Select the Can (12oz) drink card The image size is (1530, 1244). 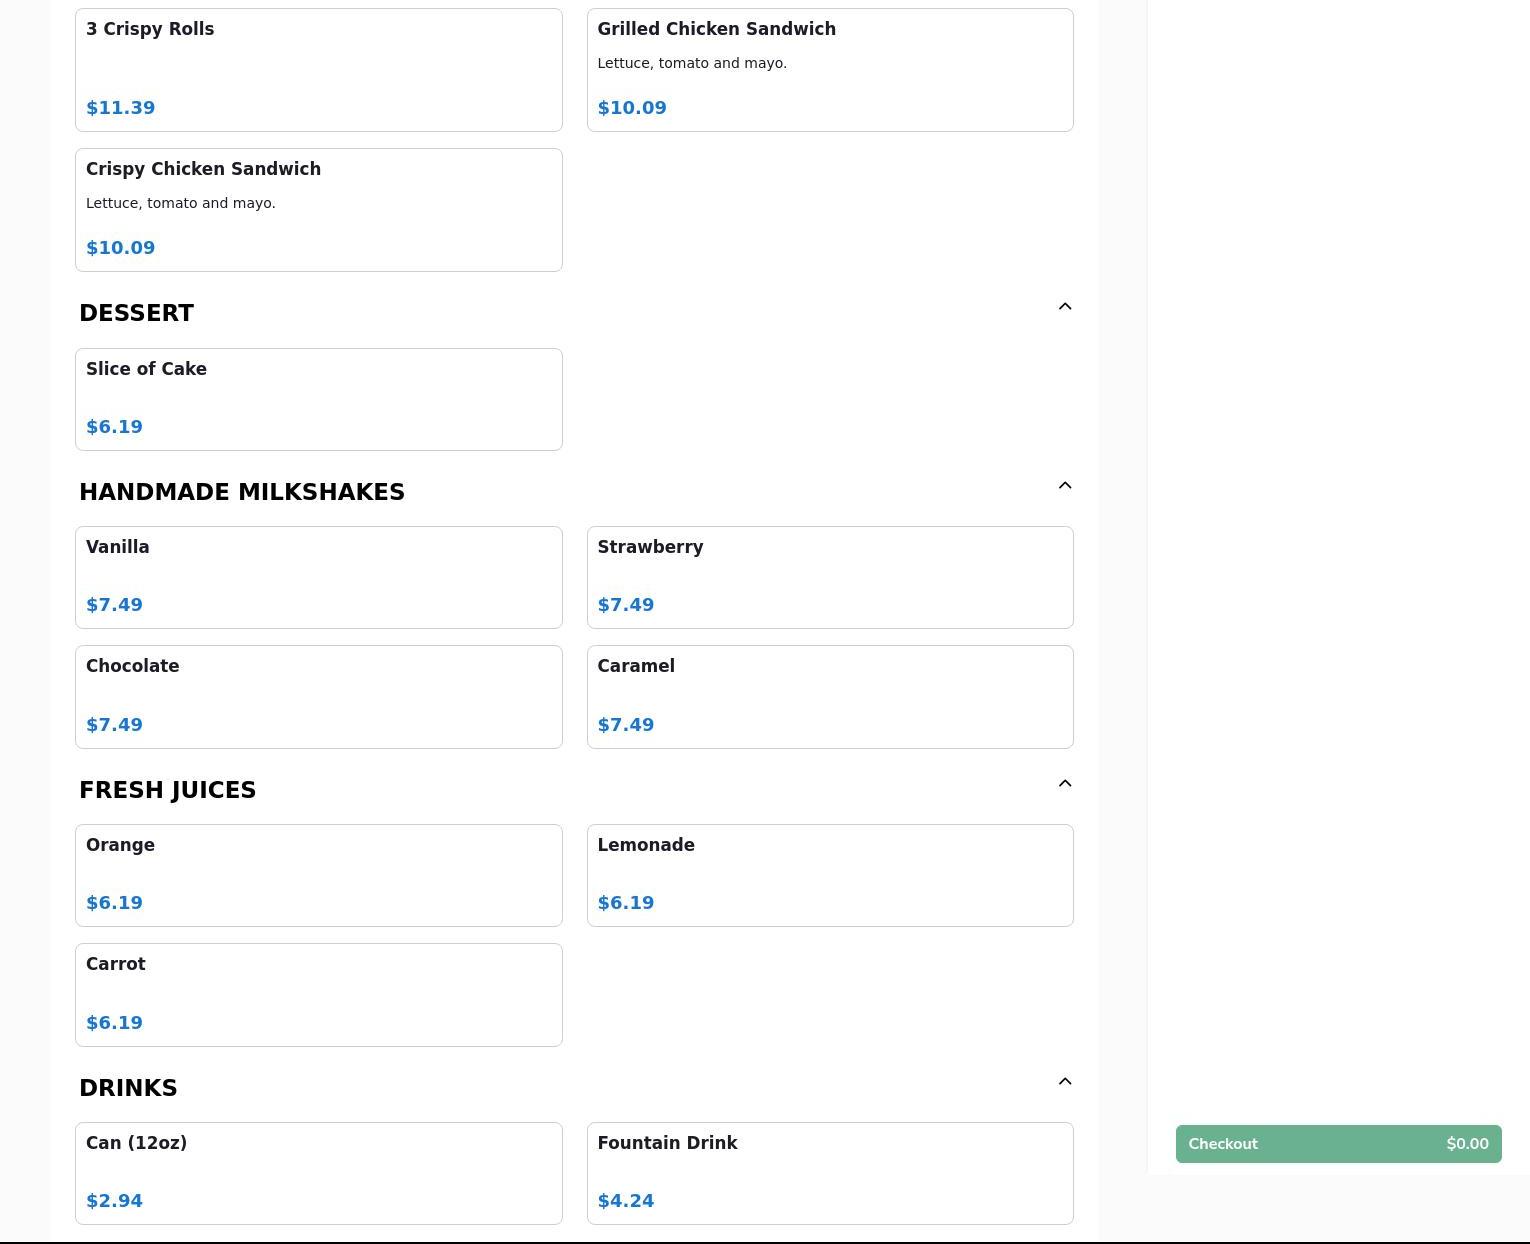319,1174
